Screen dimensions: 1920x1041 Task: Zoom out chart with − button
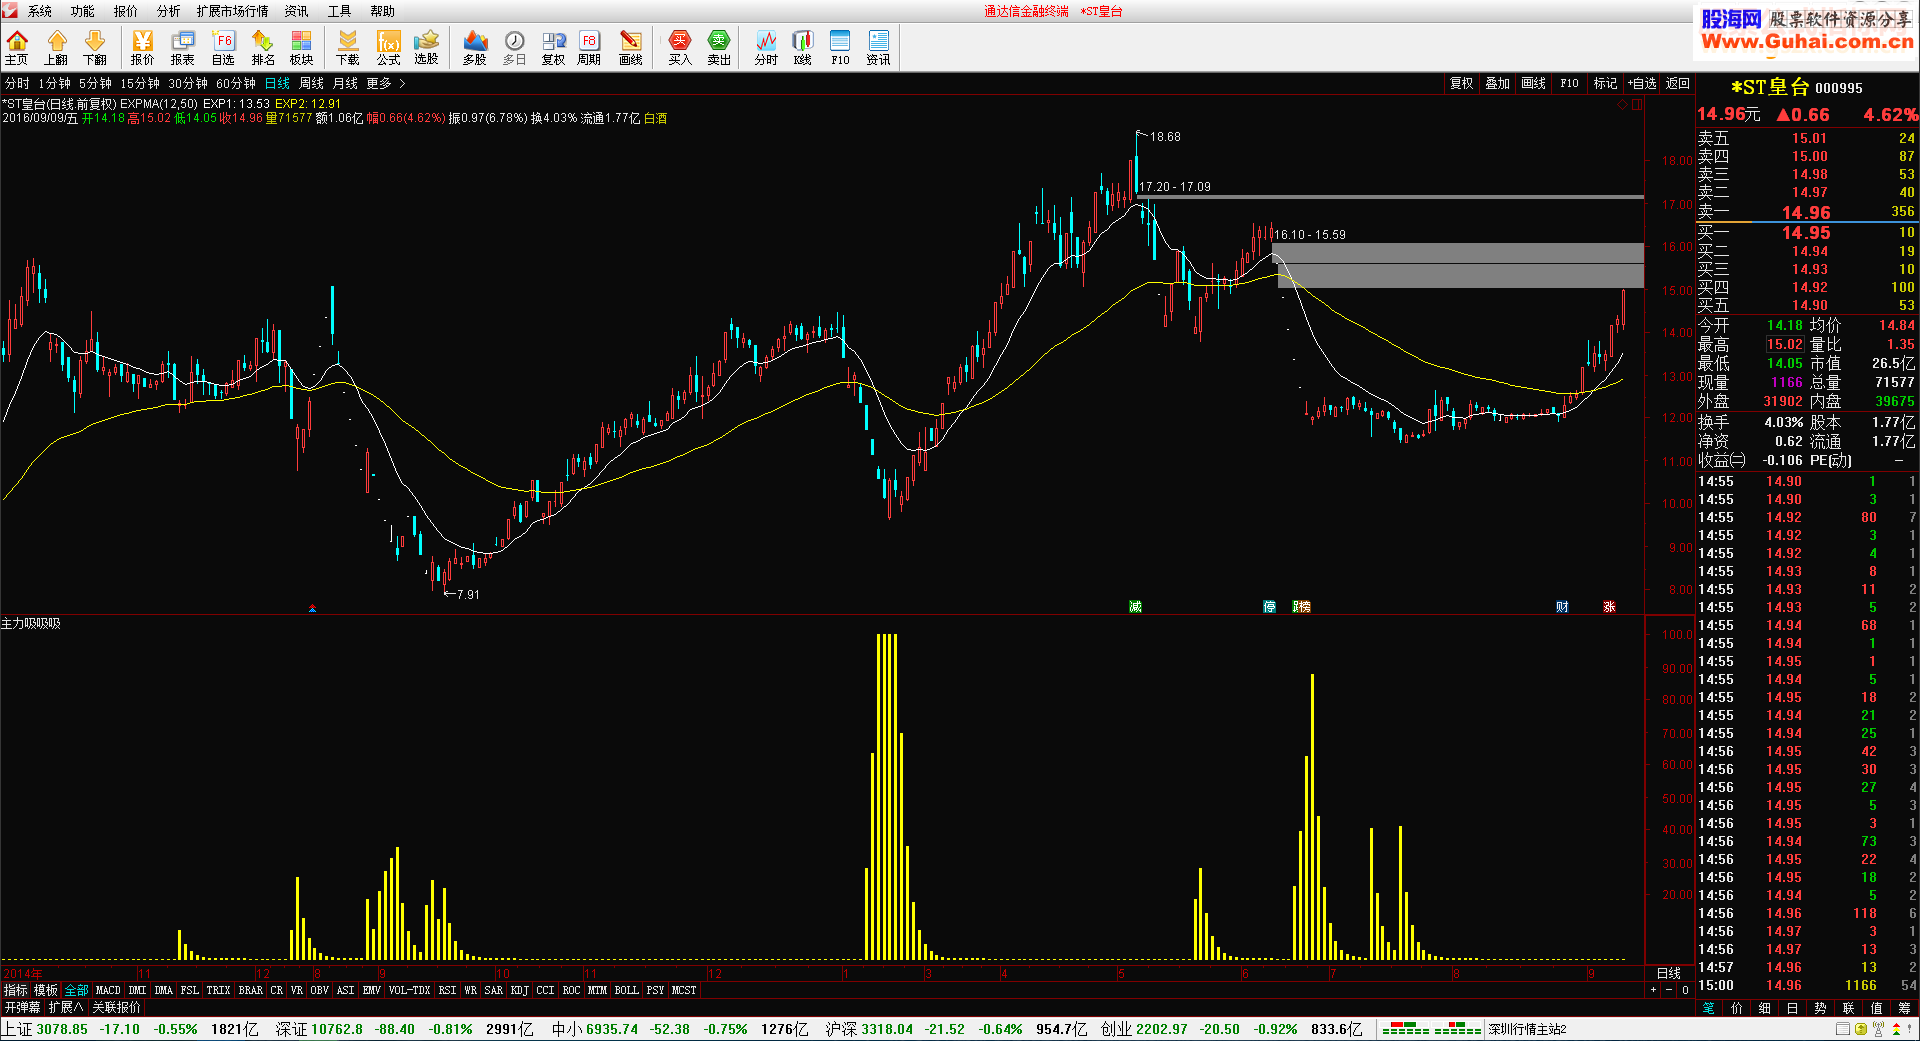[1668, 990]
